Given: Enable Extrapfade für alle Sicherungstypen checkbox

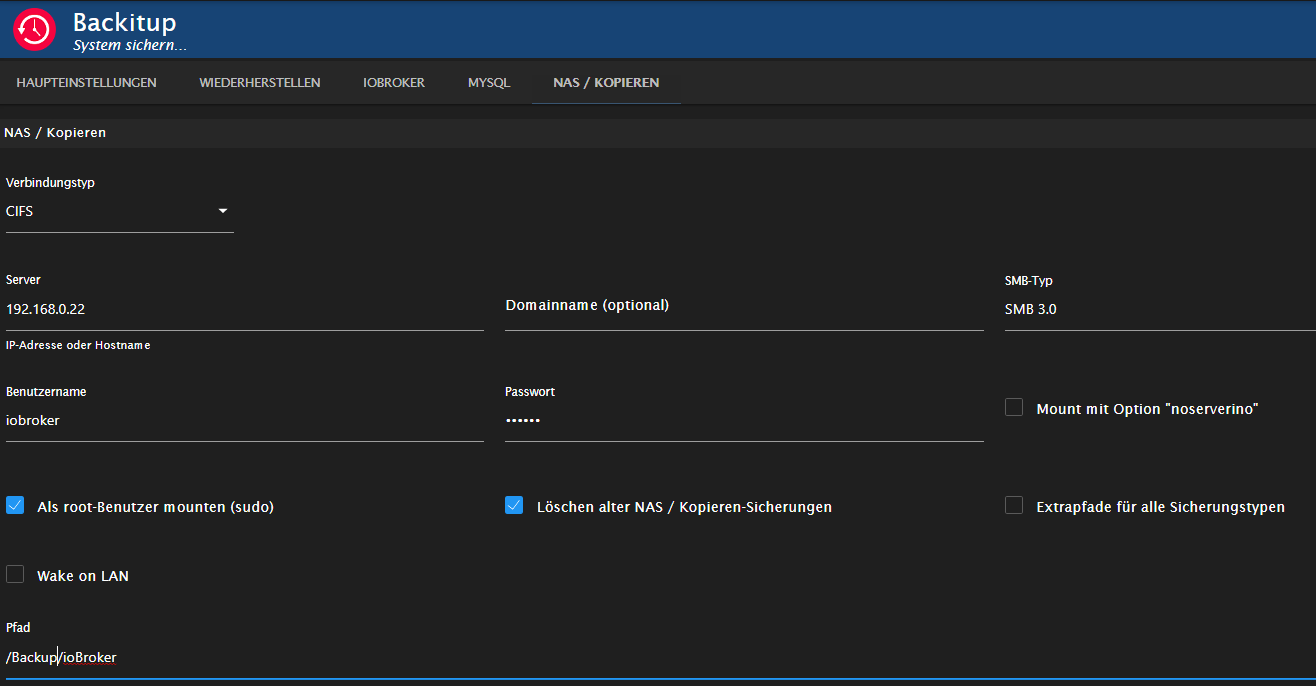Looking at the screenshot, I should click(1014, 505).
